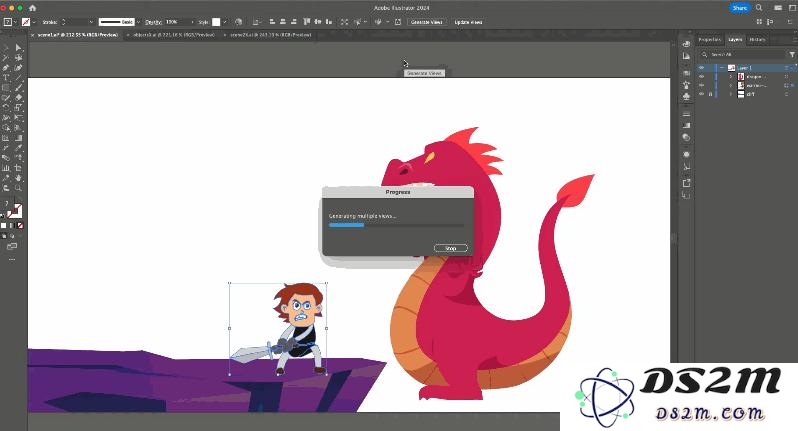Switch to objects3.ai document tab

[174, 35]
